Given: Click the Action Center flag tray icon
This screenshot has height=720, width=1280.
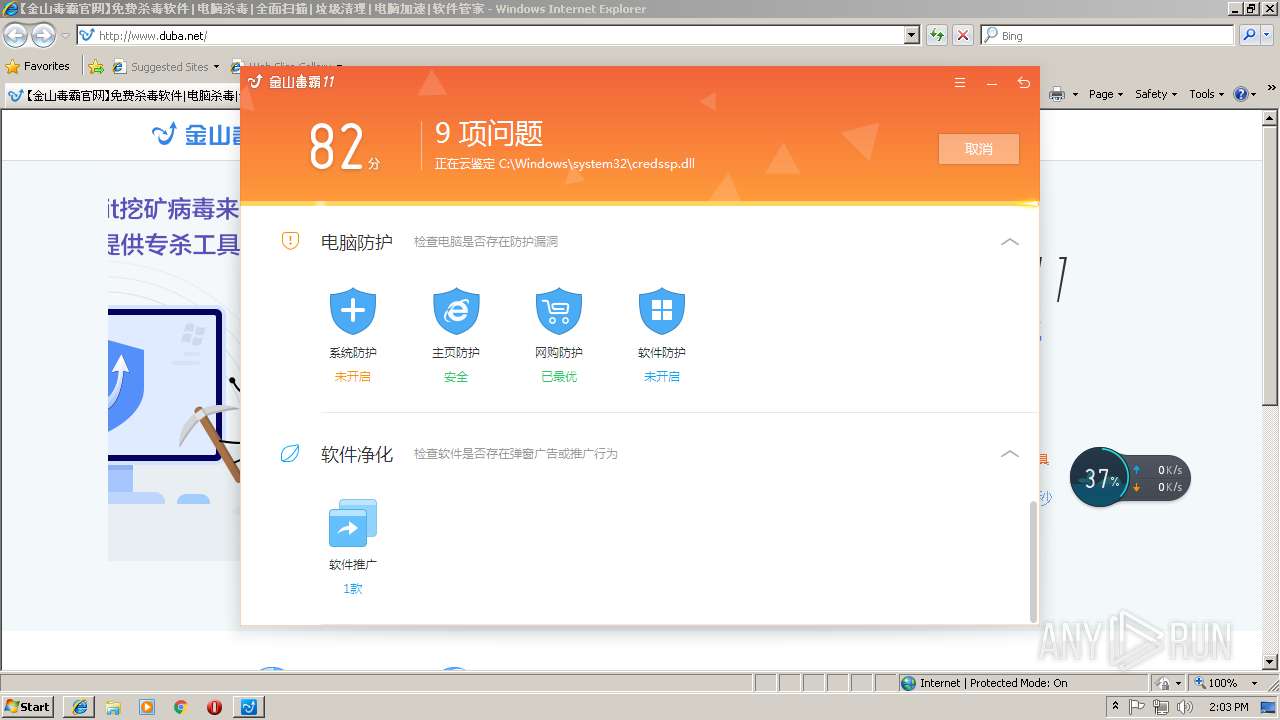Looking at the screenshot, I should (x=1138, y=707).
